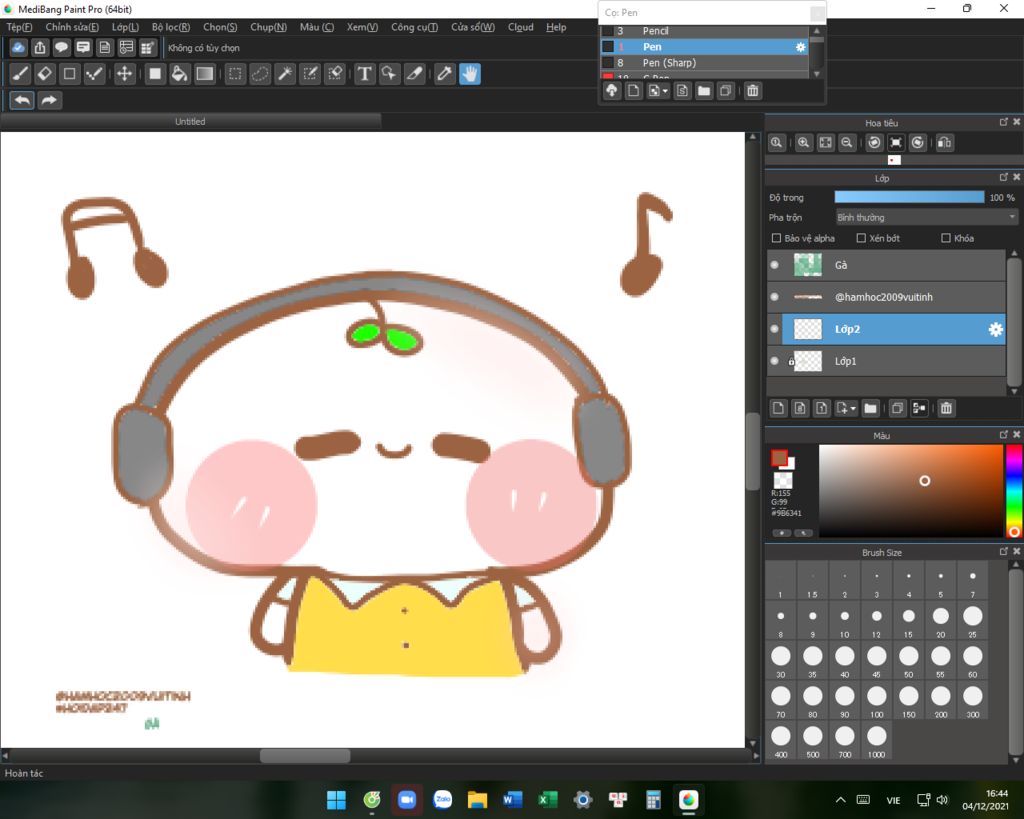Open the Chỉnh sửa menu
Screen dimensions: 1024x819
72,27
